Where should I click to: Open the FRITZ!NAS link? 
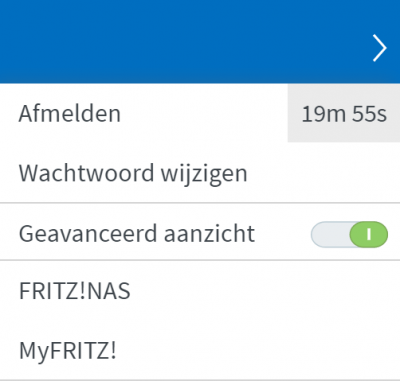point(200,290)
